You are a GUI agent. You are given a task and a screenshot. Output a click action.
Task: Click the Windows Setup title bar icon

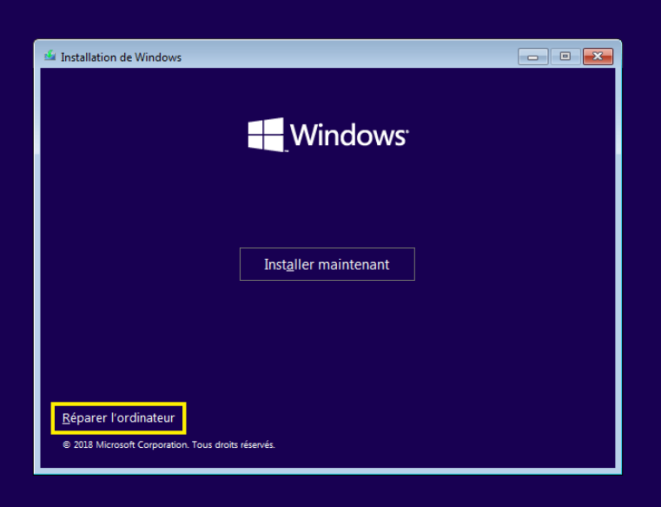tap(50, 56)
